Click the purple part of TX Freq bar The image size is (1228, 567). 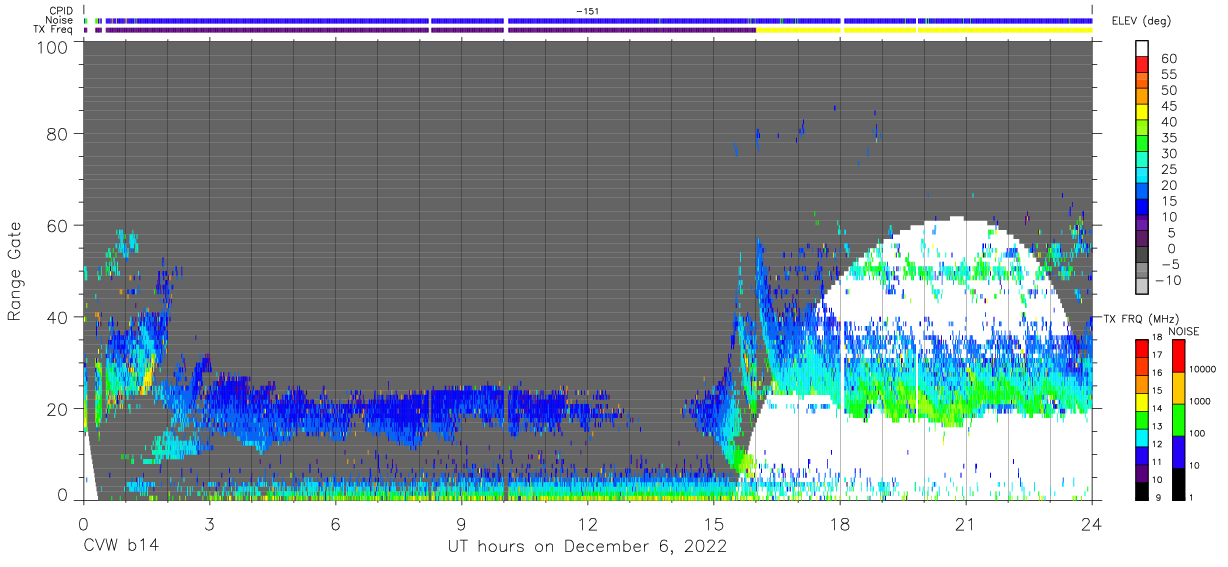[x=430, y=30]
